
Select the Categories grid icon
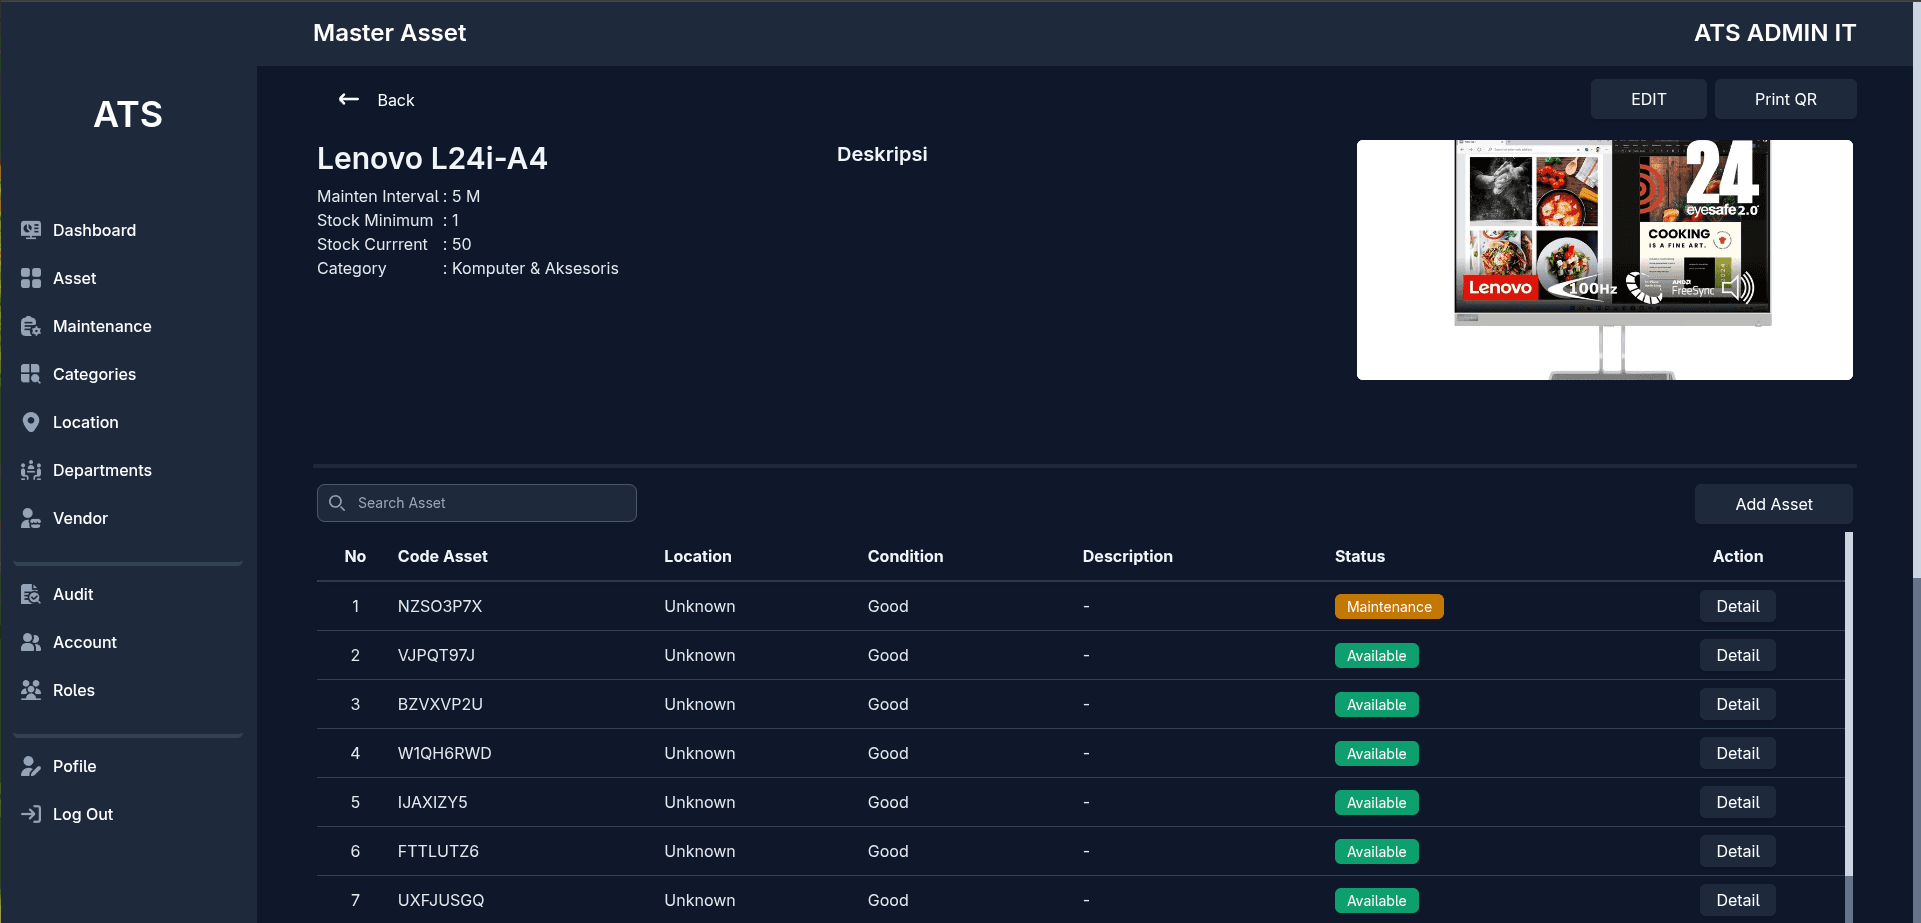coord(30,374)
